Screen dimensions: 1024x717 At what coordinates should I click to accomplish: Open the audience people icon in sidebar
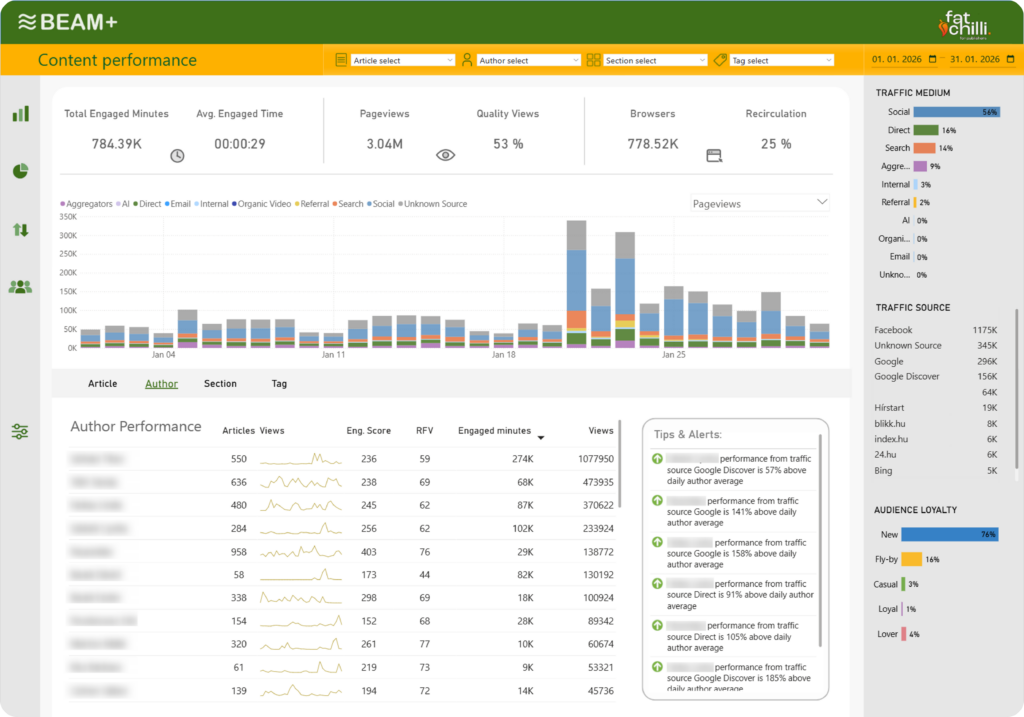click(x=20, y=287)
